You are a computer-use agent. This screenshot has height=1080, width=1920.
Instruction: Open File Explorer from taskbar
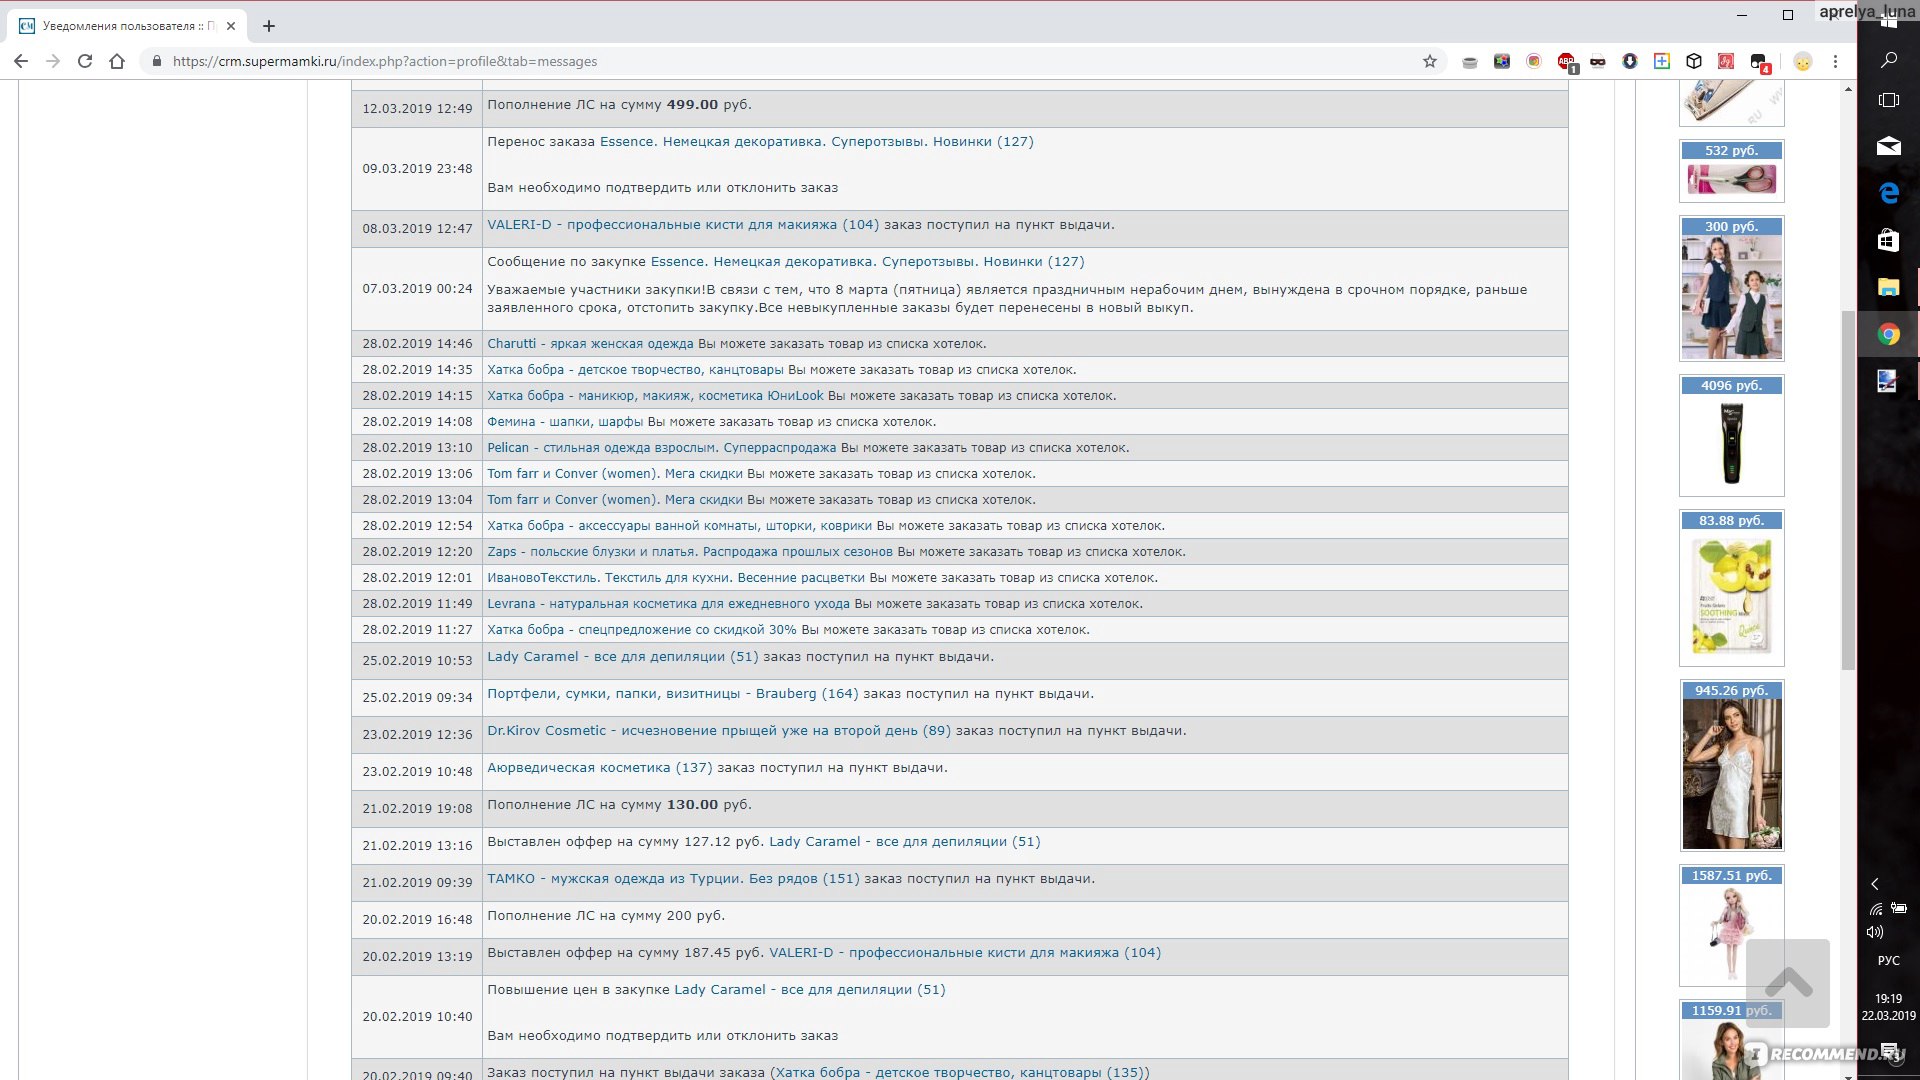(1889, 287)
